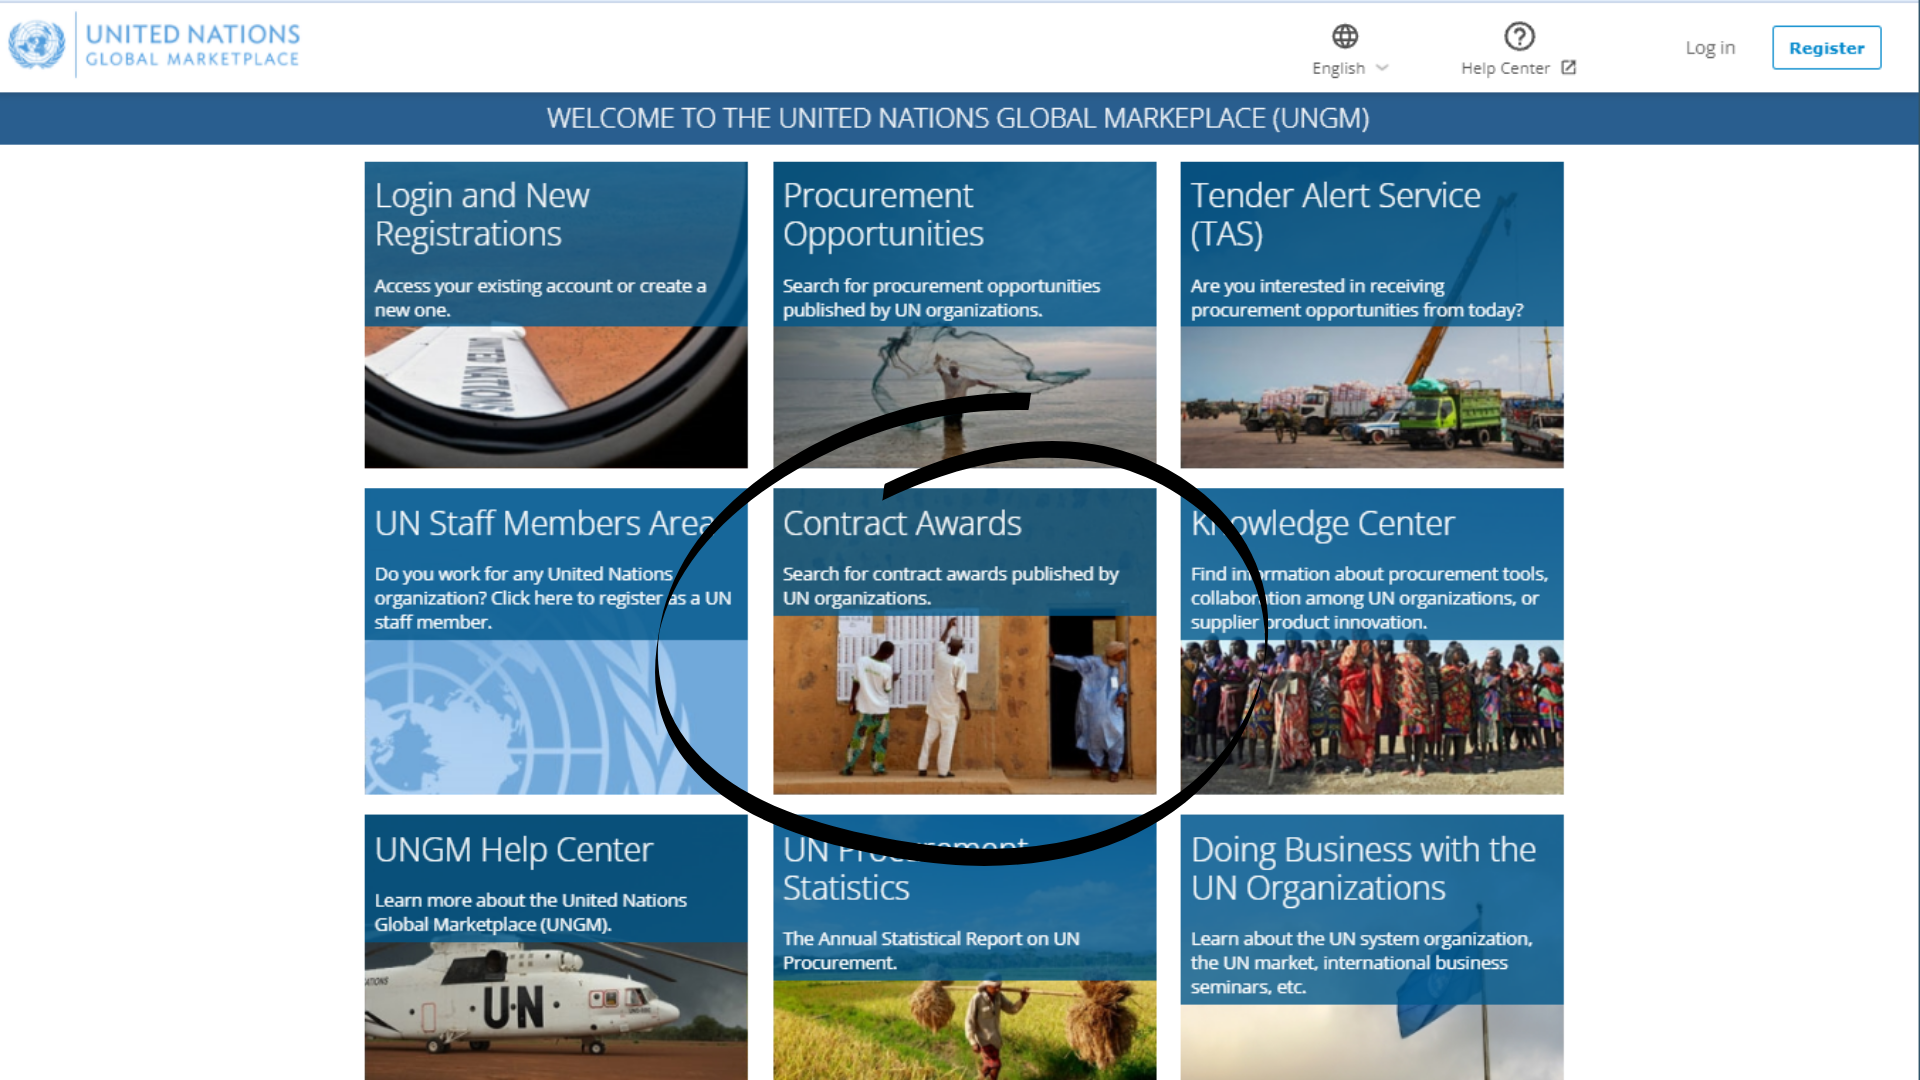This screenshot has width=1920, height=1080.
Task: Open the Procurement Opportunities tile heading
Action: (x=883, y=214)
